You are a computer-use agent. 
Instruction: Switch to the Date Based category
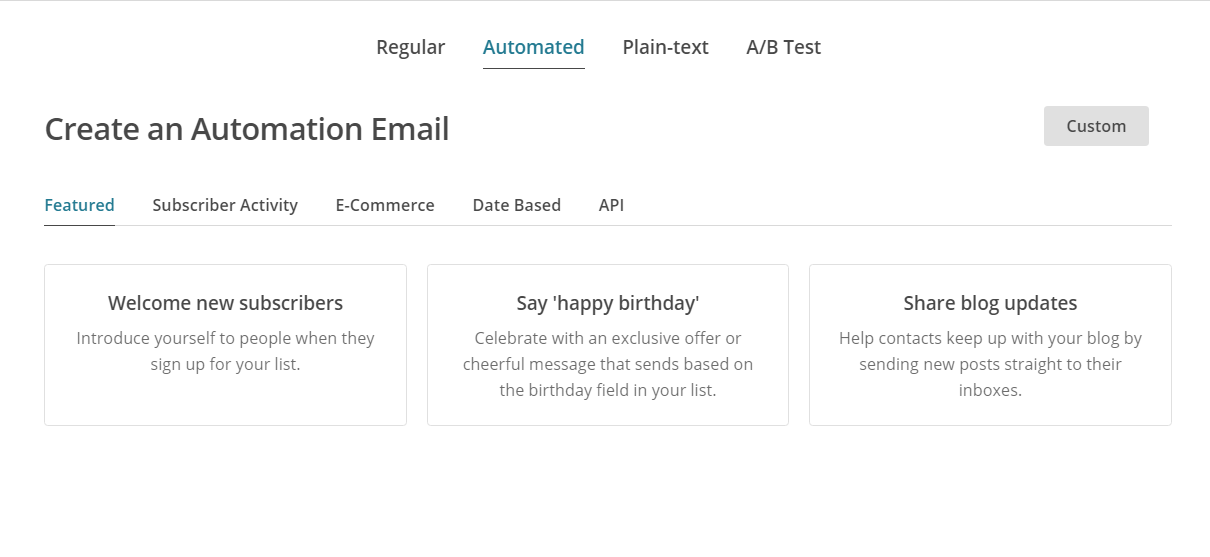coord(516,205)
